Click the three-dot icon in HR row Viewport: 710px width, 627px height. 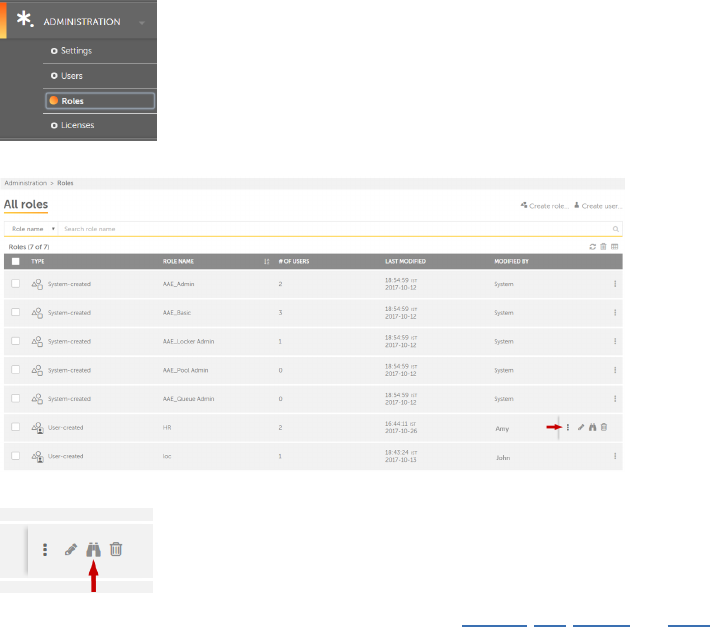coord(568,427)
